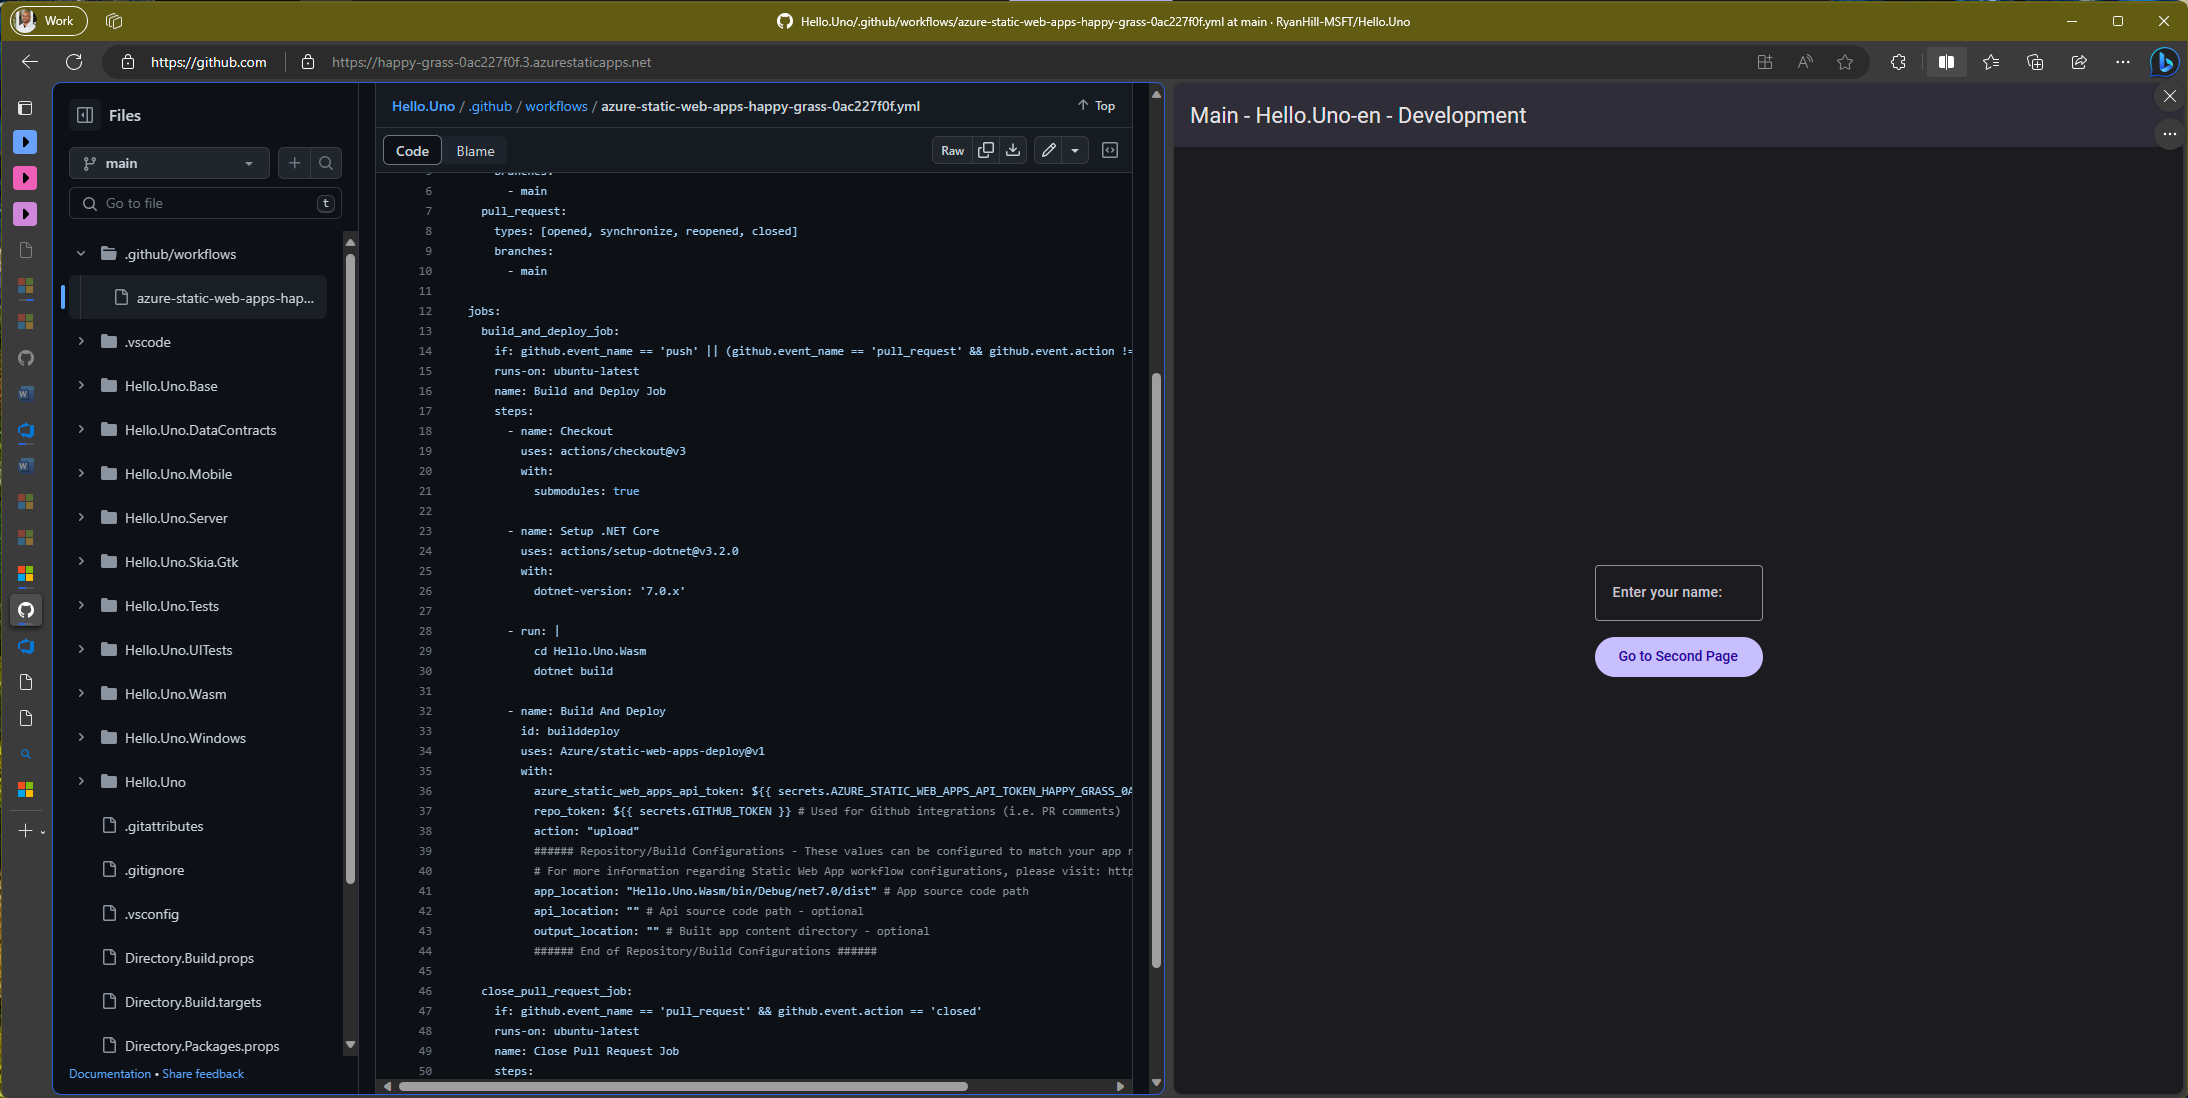Click the Go to Second Page button
Image resolution: width=2188 pixels, height=1098 pixels.
click(1678, 656)
